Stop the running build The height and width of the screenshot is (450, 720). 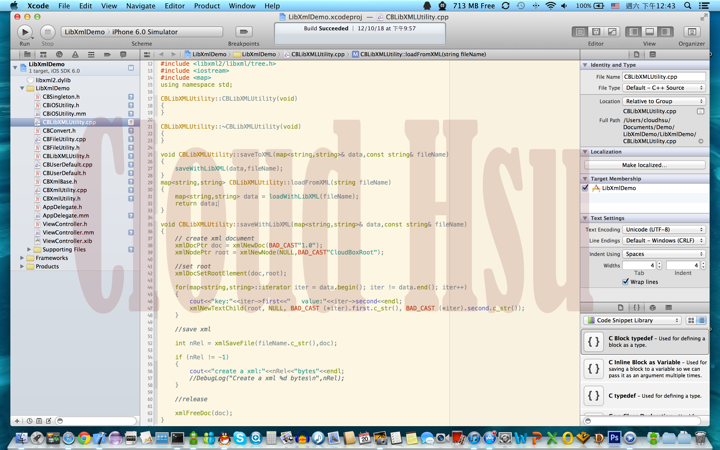click(48, 32)
